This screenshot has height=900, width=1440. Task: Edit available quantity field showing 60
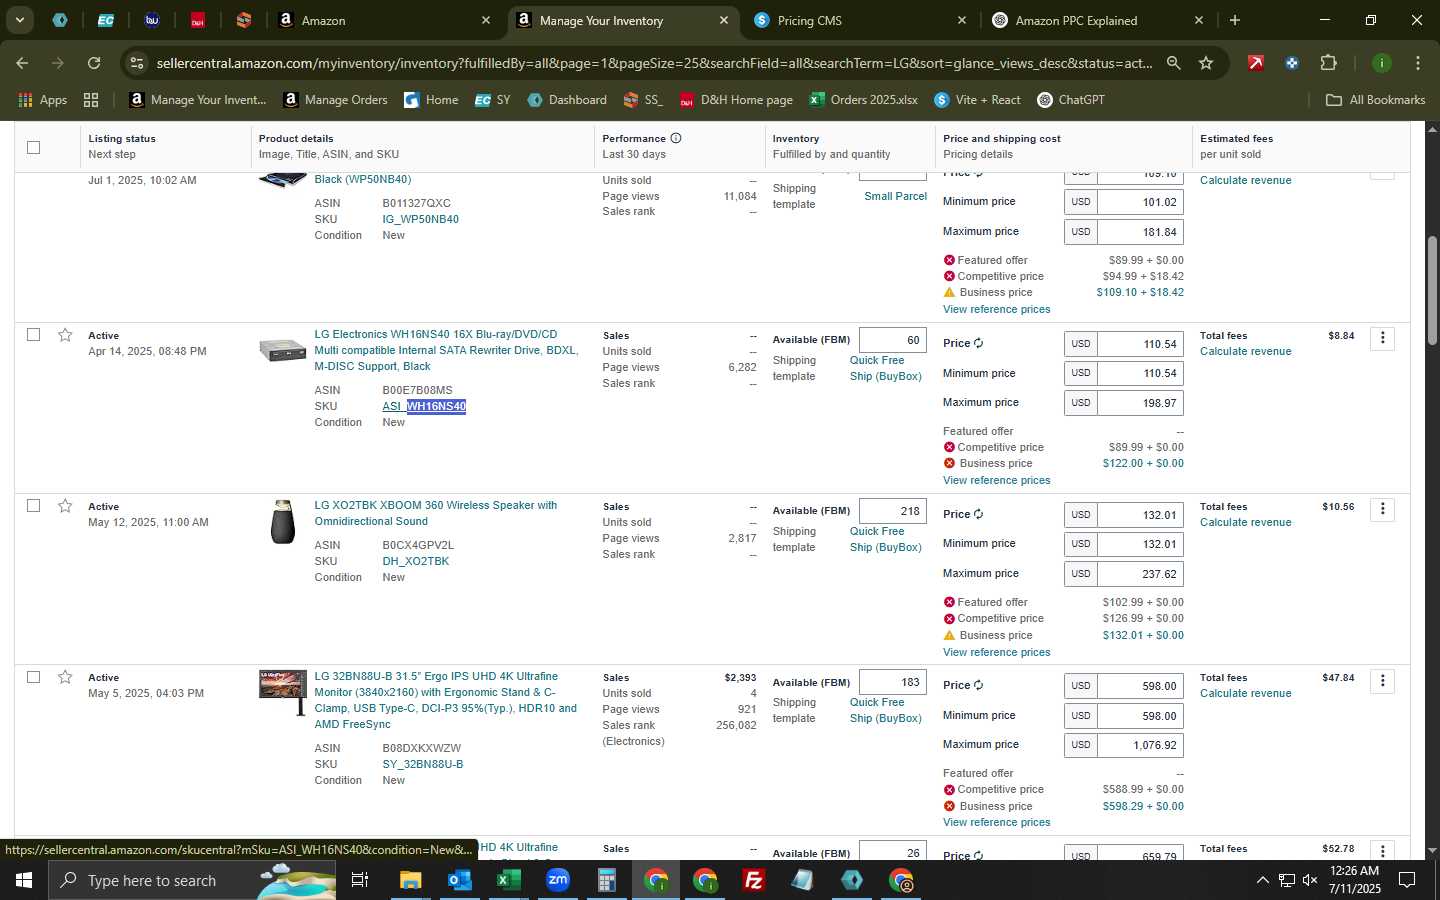(x=892, y=340)
